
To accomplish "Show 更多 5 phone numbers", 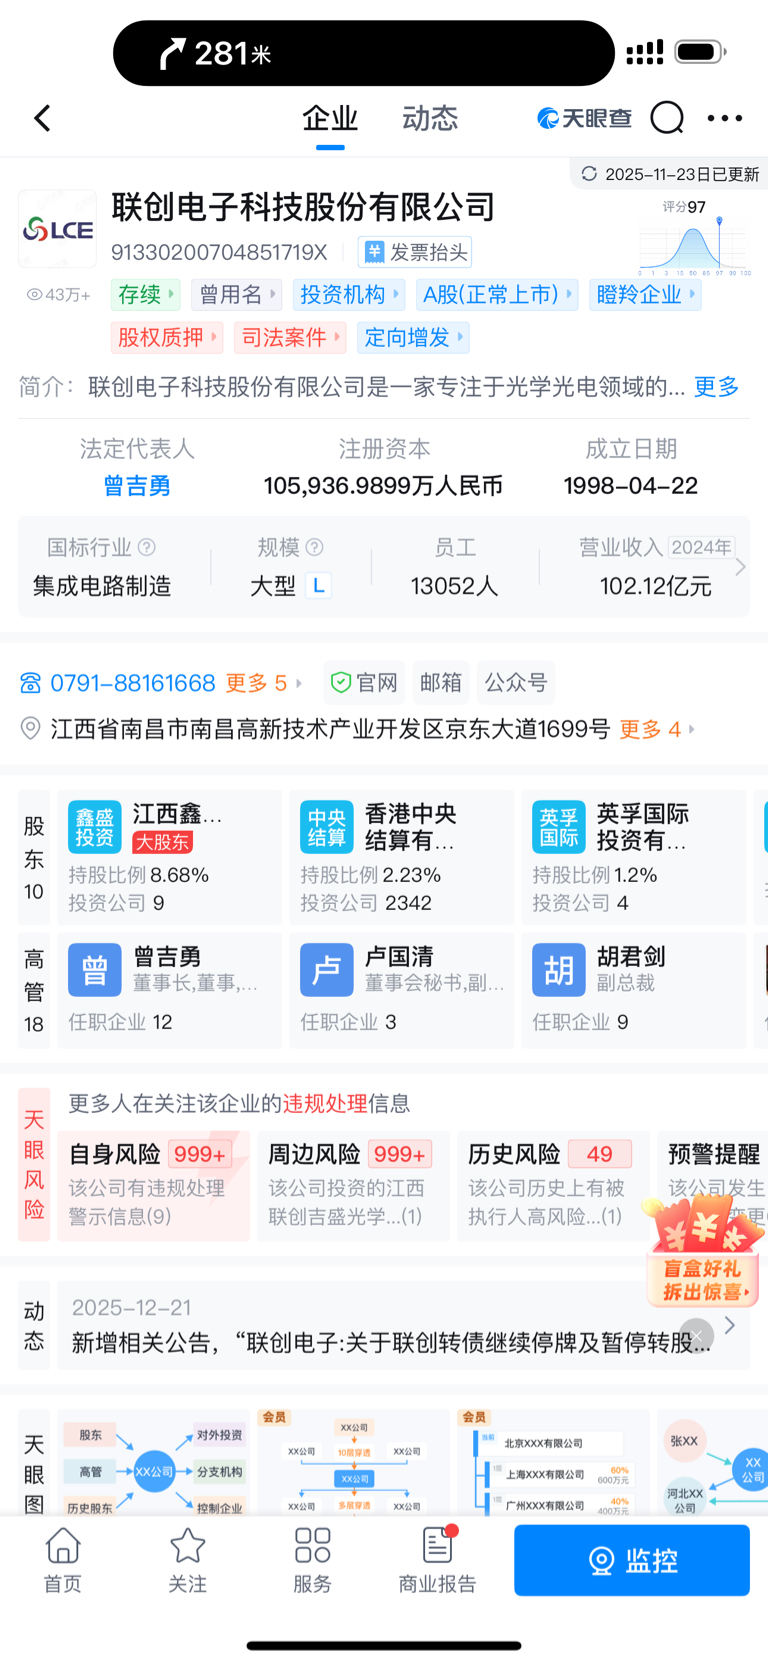I will click(263, 683).
